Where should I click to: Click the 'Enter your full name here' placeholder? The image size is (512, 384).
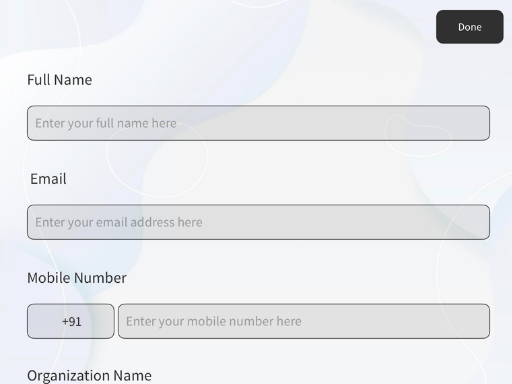pos(106,123)
